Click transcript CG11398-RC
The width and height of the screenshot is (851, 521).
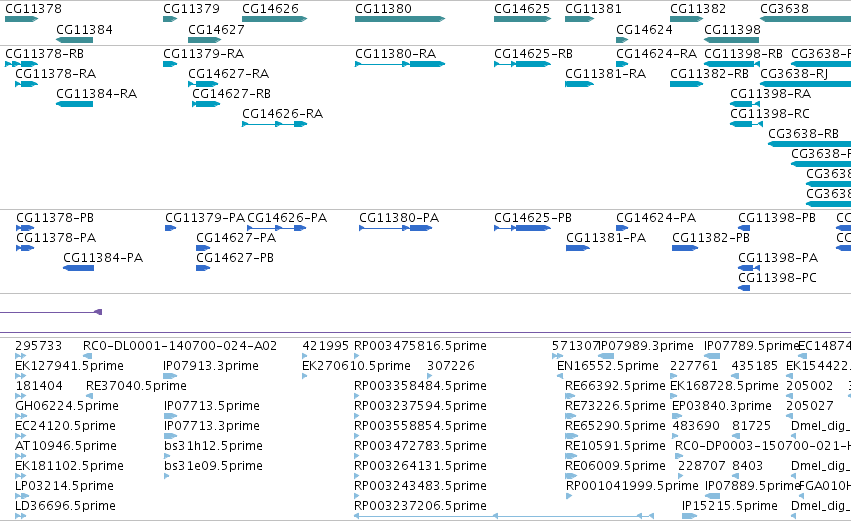(770, 114)
